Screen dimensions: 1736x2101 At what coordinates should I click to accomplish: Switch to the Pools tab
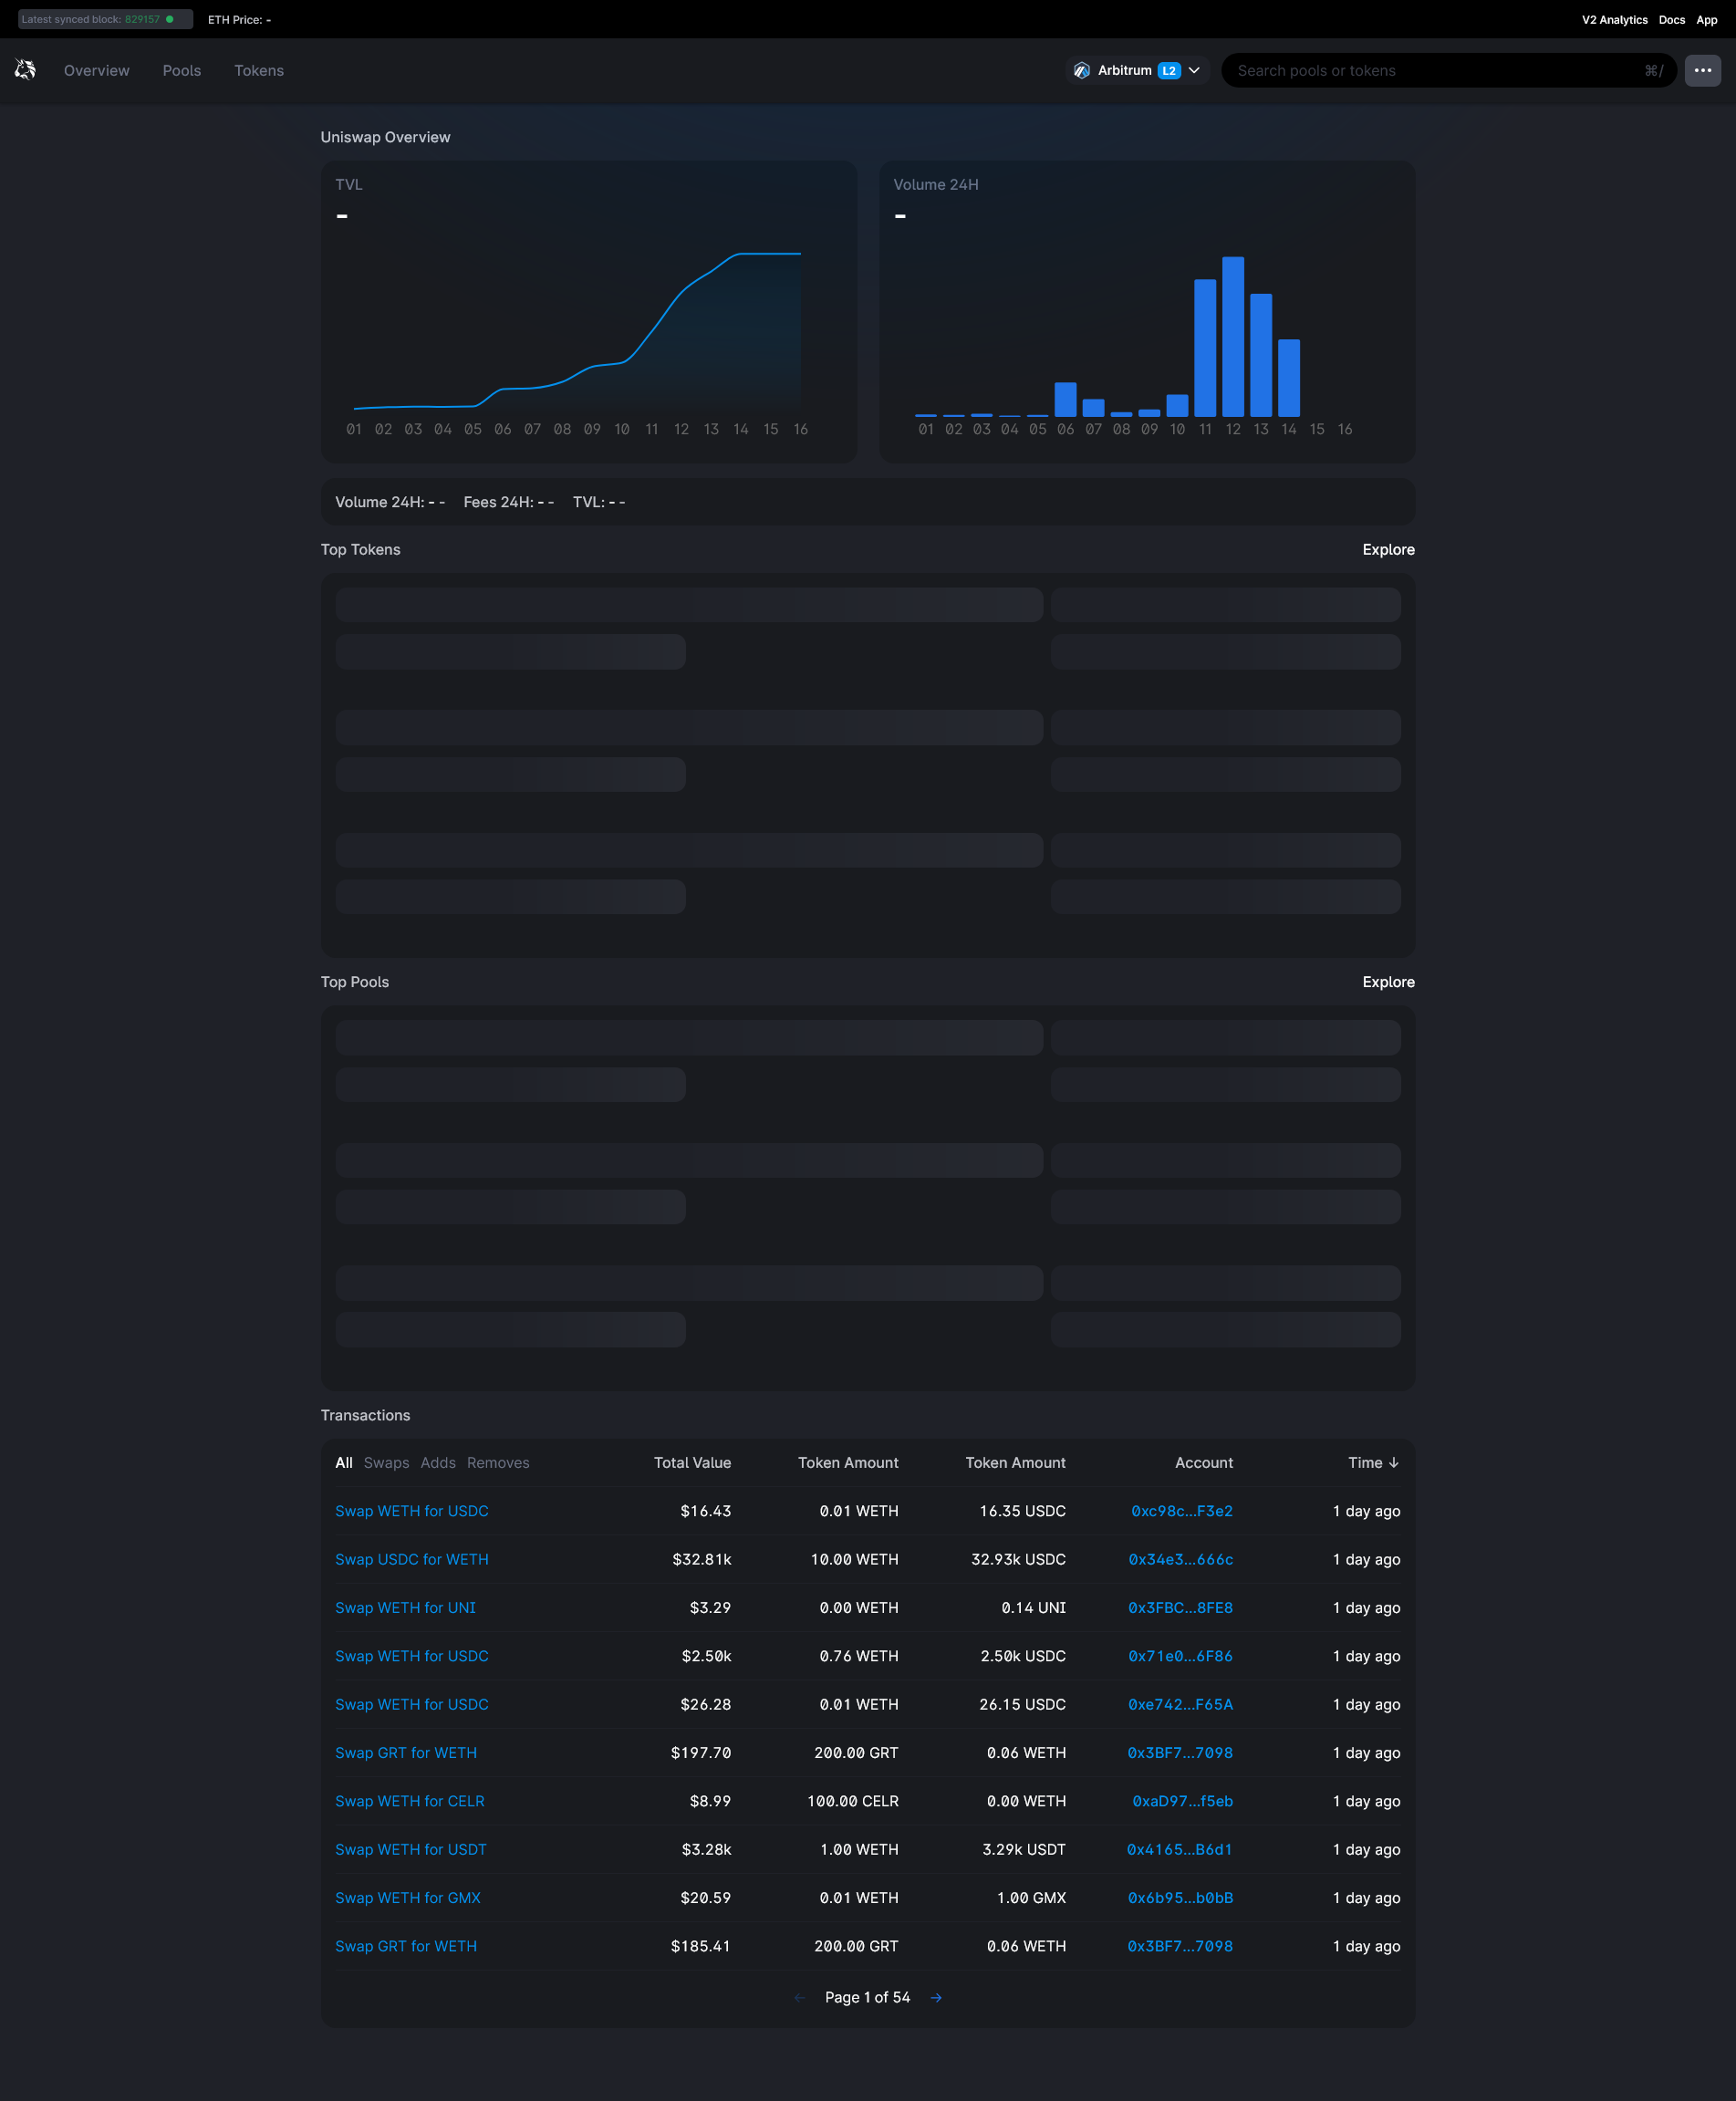pyautogui.click(x=181, y=70)
